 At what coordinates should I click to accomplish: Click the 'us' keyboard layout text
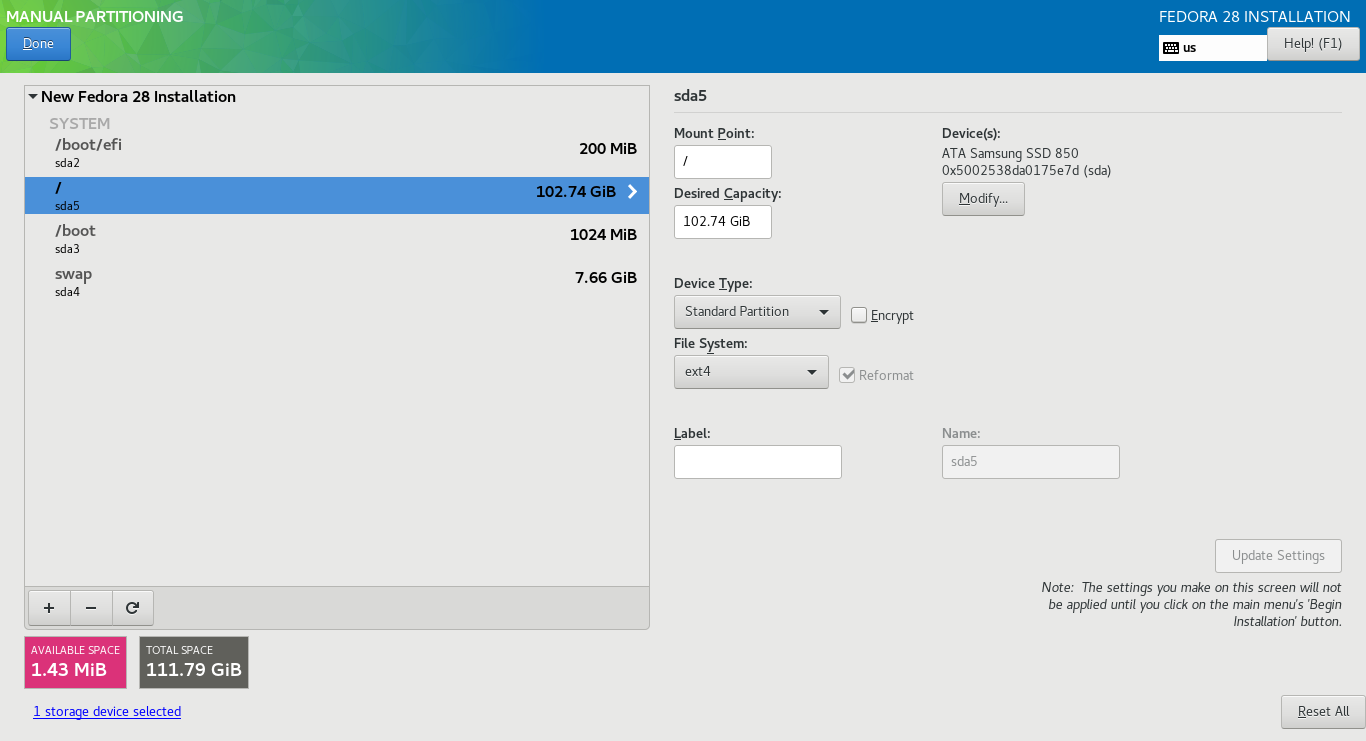[x=1190, y=48]
